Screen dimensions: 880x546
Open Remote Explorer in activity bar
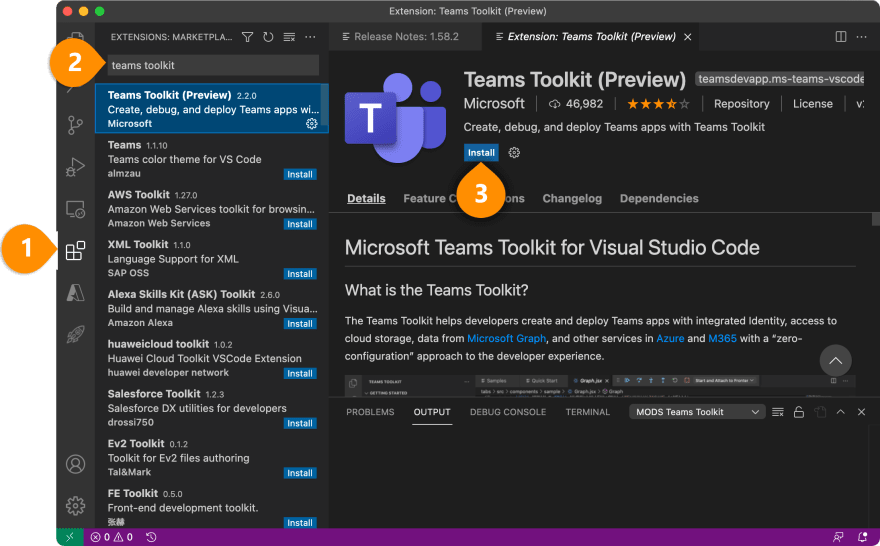click(x=75, y=209)
